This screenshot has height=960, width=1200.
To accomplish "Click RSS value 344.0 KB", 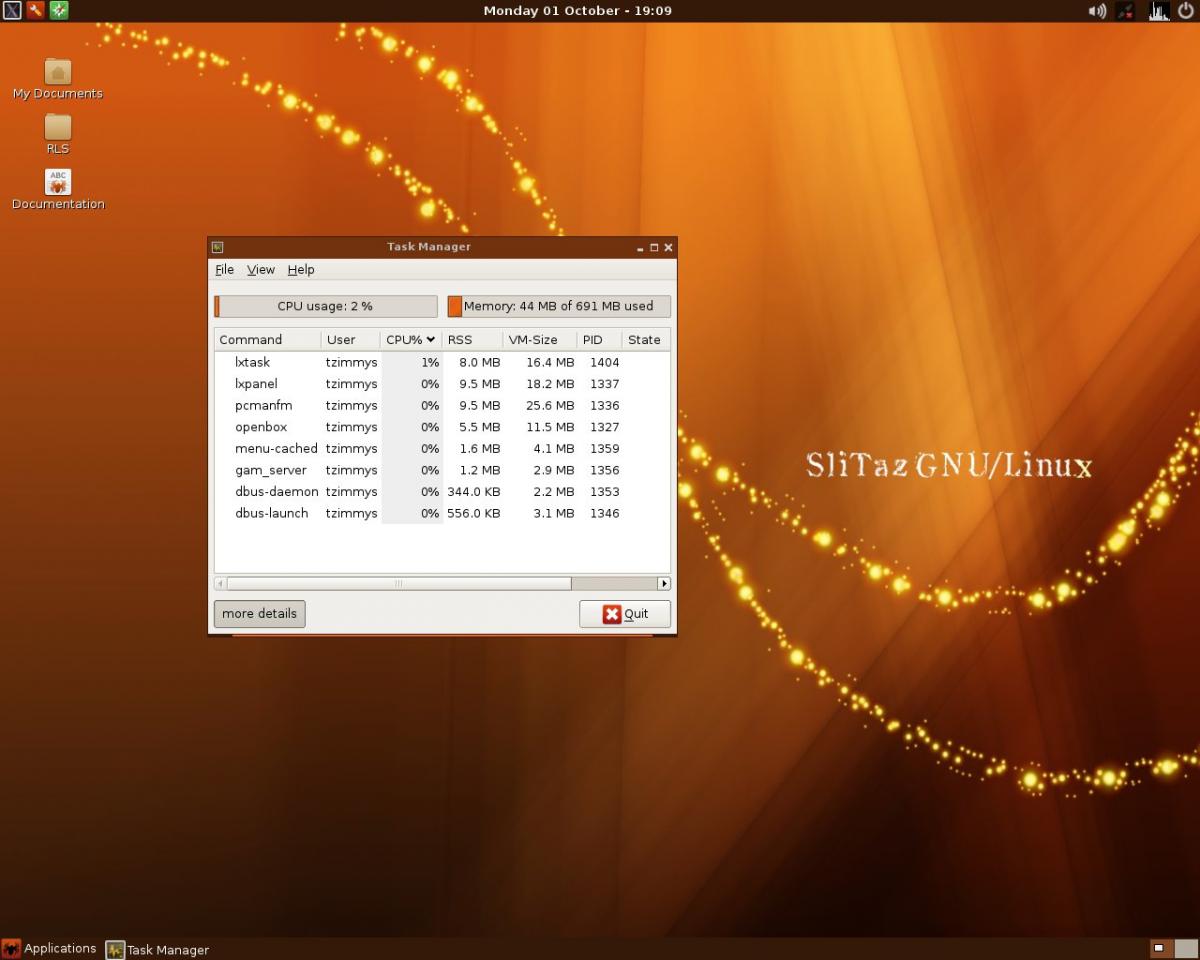I will [x=474, y=492].
